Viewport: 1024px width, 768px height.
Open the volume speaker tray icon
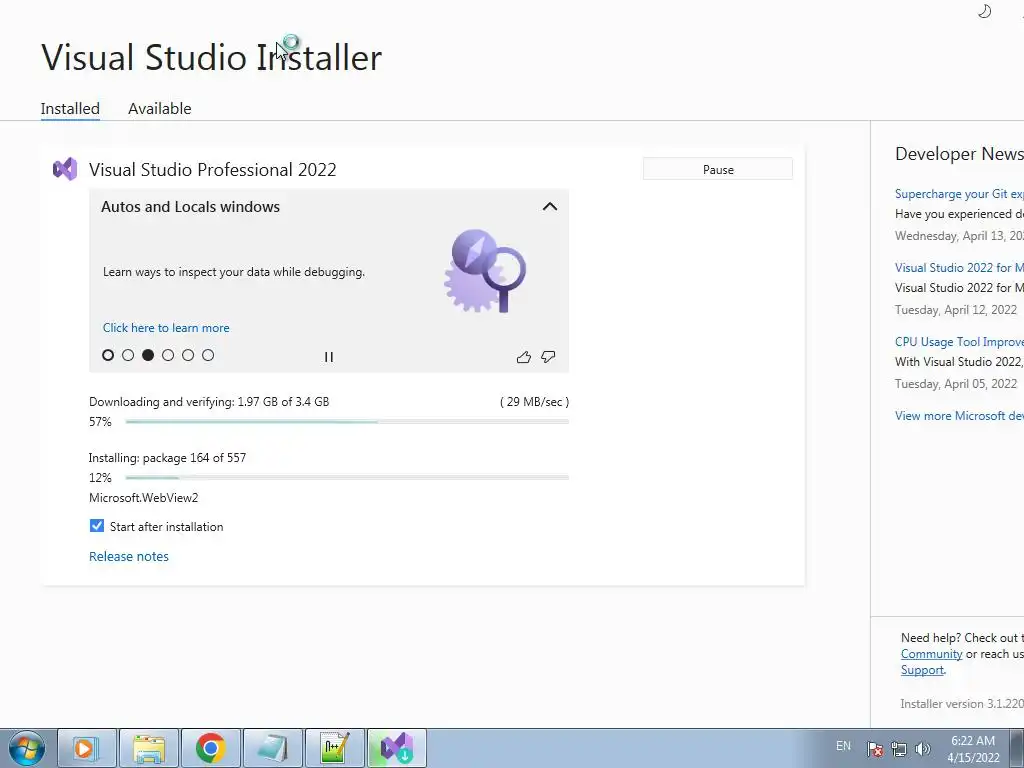coord(923,748)
